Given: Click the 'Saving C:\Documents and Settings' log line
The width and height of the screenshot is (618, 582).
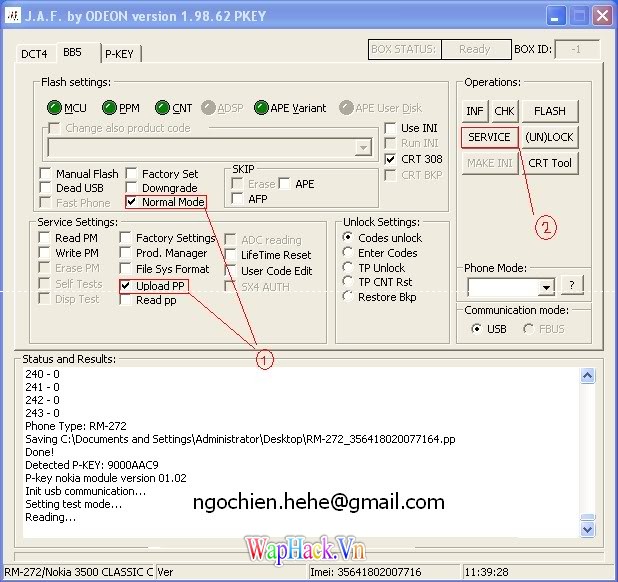Looking at the screenshot, I should click(240, 439).
